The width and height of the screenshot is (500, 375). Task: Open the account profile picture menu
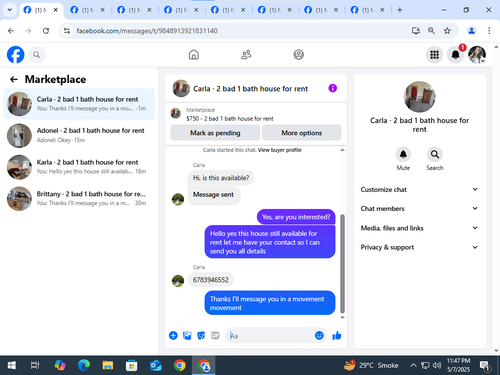[477, 55]
